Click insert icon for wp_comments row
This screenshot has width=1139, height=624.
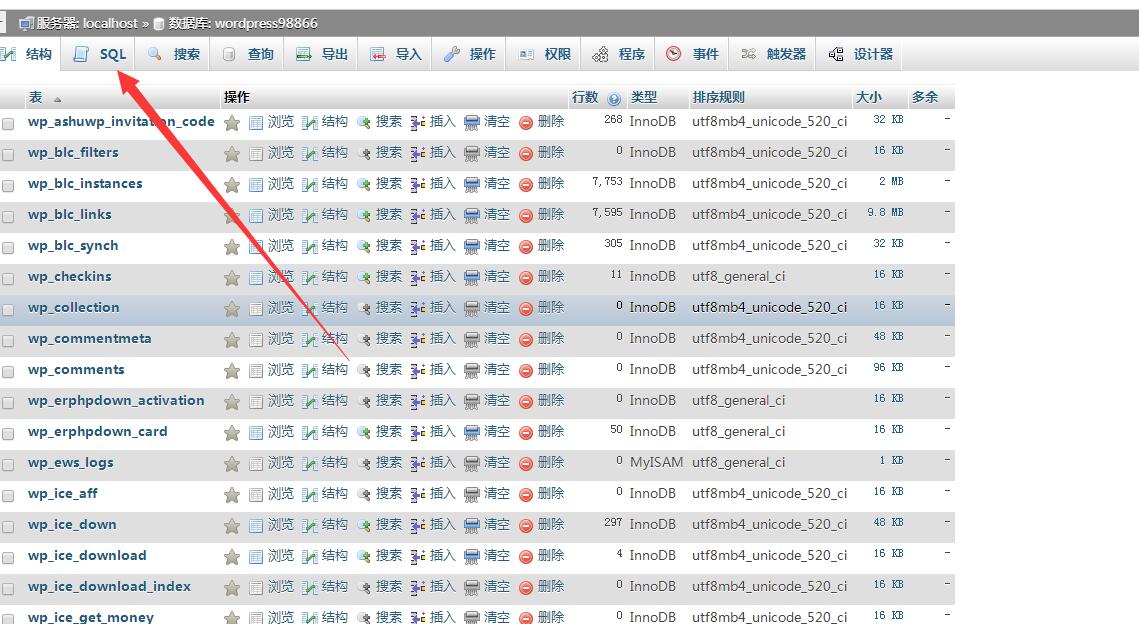point(418,370)
